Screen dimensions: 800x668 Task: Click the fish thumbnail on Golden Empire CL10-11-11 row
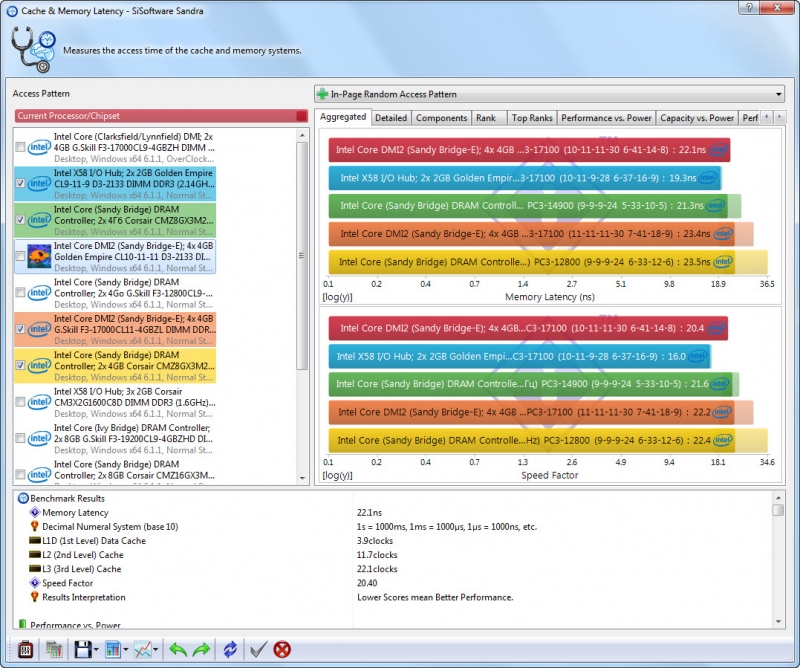[39, 256]
